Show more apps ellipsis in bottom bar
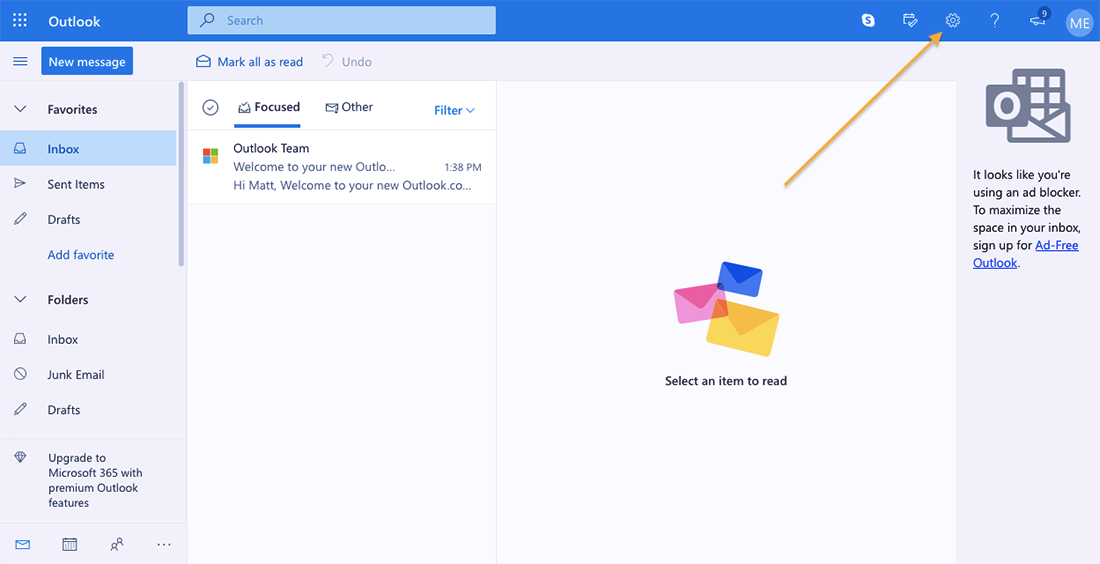Image resolution: width=1100 pixels, height=564 pixels. (164, 544)
